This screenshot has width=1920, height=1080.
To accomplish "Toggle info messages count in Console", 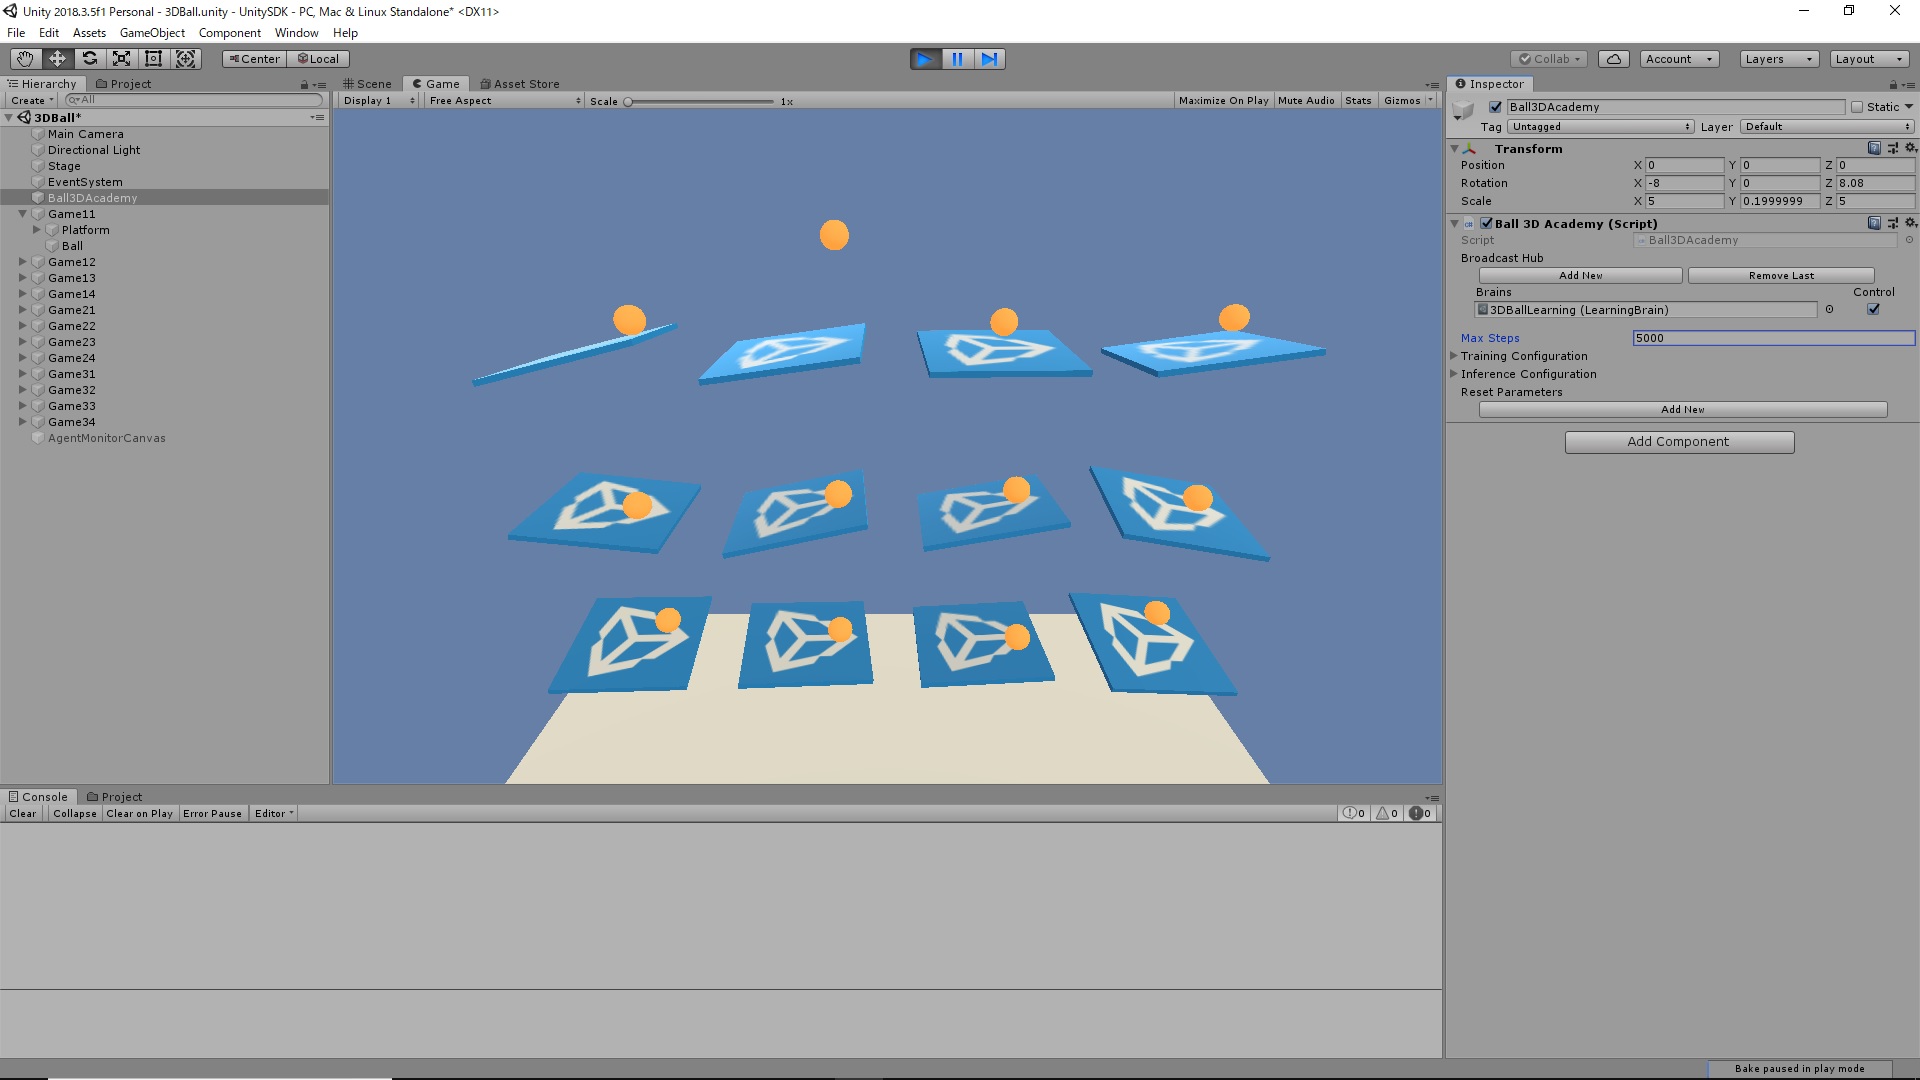I will (x=1354, y=814).
